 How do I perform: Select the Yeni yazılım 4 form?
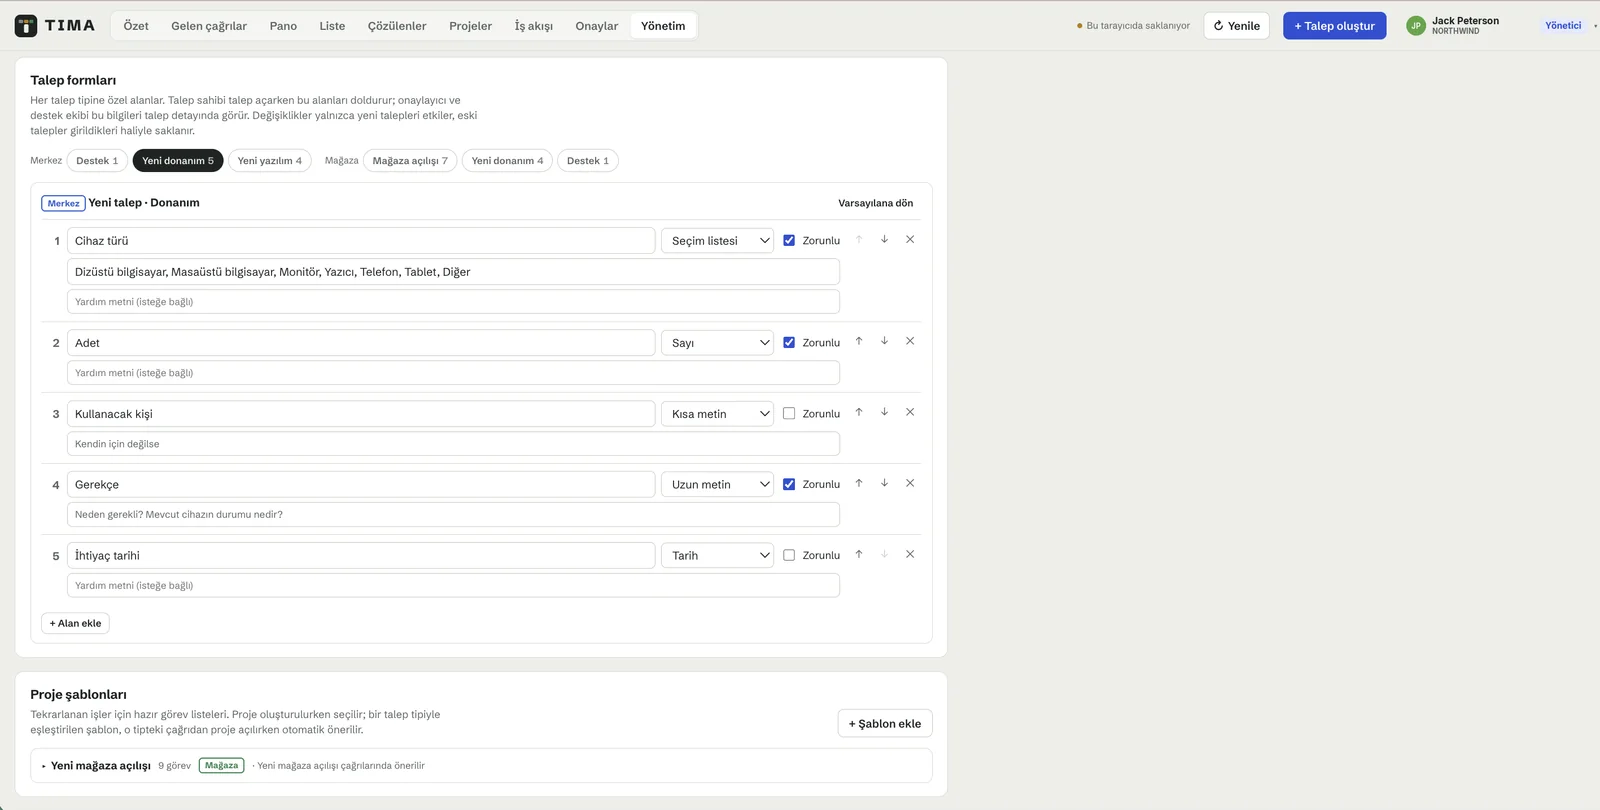pos(270,161)
